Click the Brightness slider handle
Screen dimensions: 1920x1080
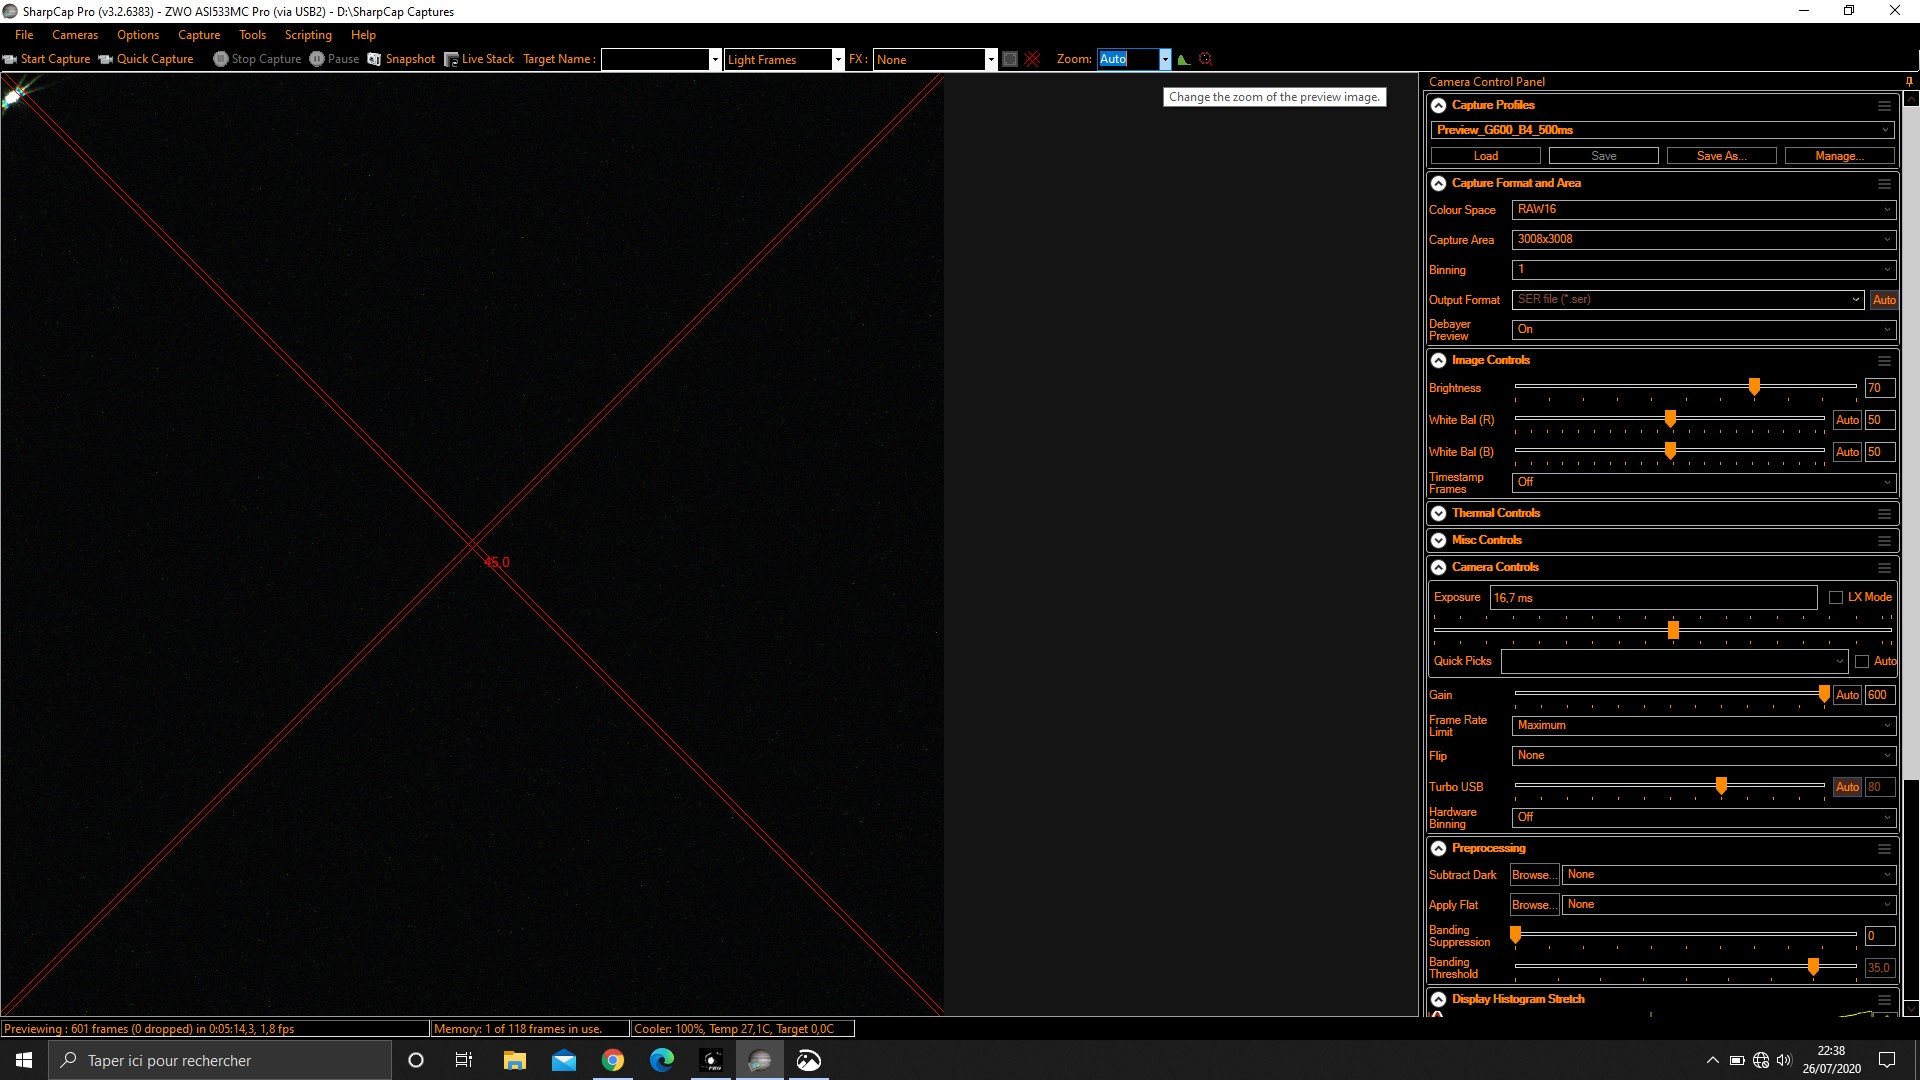pos(1754,387)
